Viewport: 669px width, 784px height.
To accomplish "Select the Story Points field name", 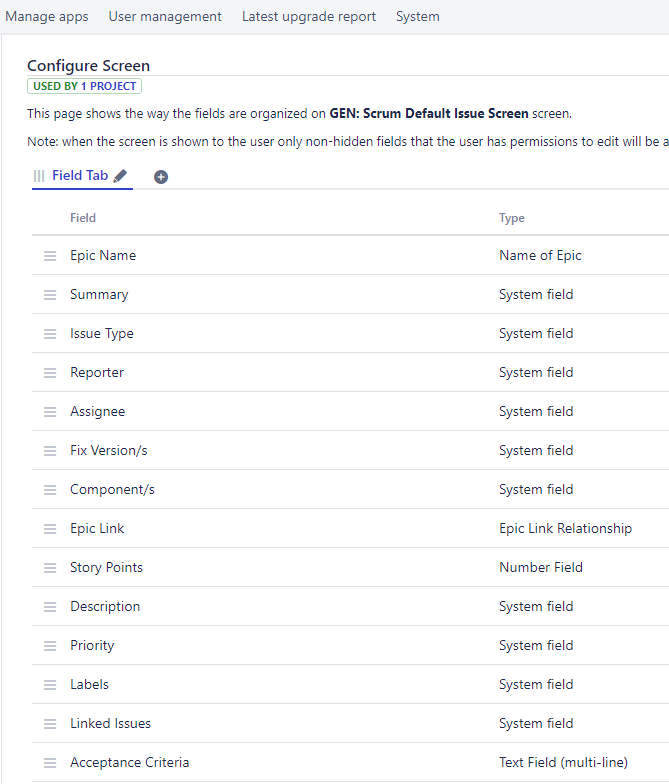I will click(x=106, y=568).
